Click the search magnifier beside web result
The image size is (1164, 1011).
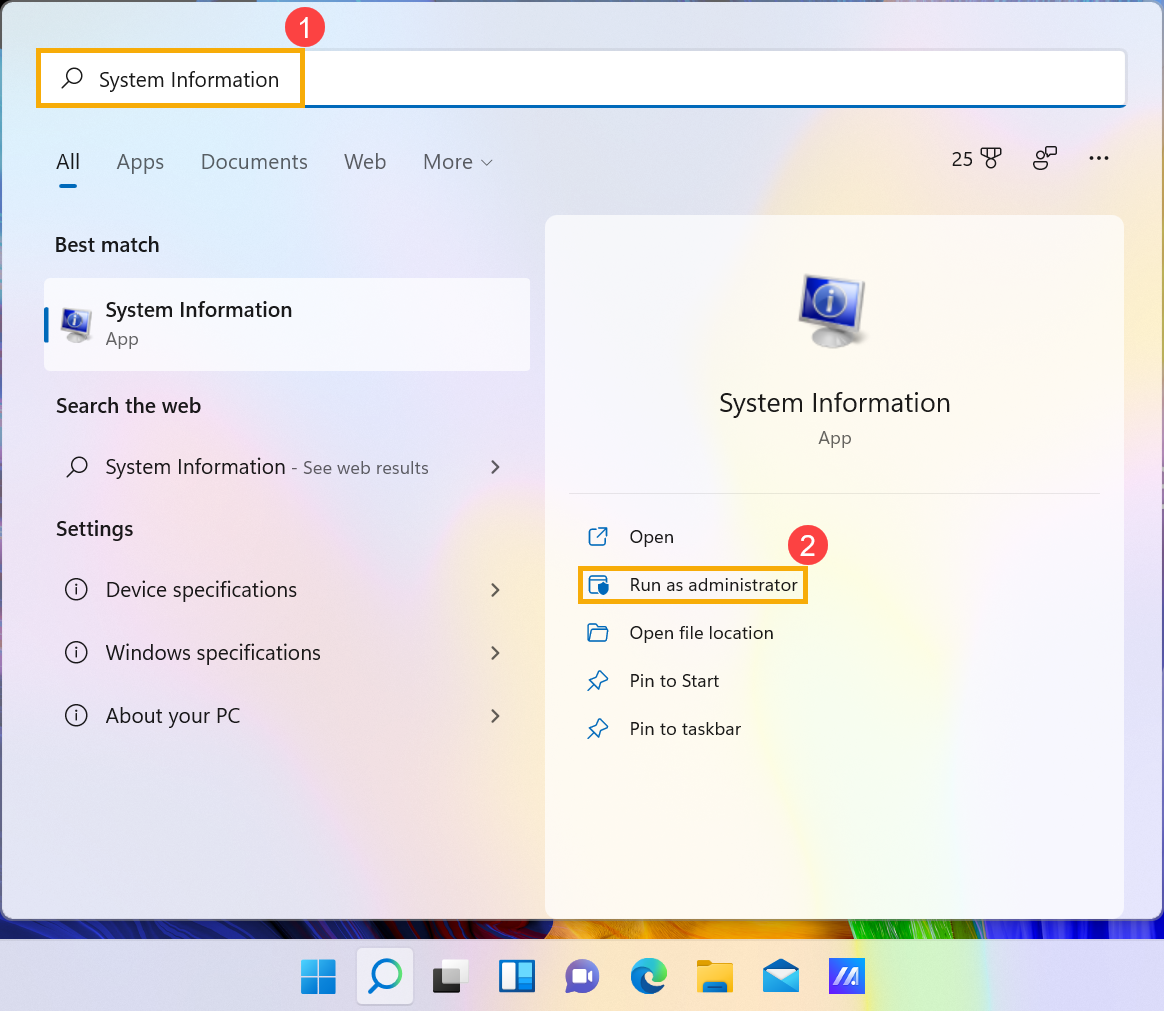[77, 467]
